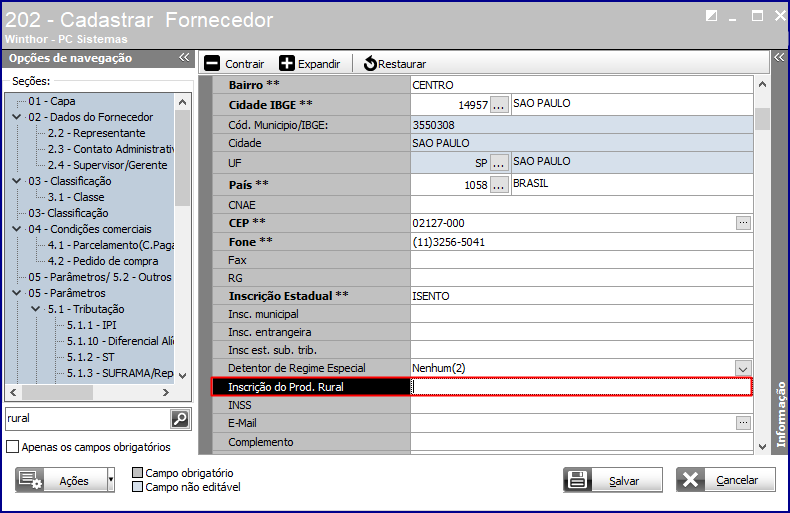Viewport: 790px width, 513px height.
Task: Click the empty CNAE field
Action: click(582, 205)
